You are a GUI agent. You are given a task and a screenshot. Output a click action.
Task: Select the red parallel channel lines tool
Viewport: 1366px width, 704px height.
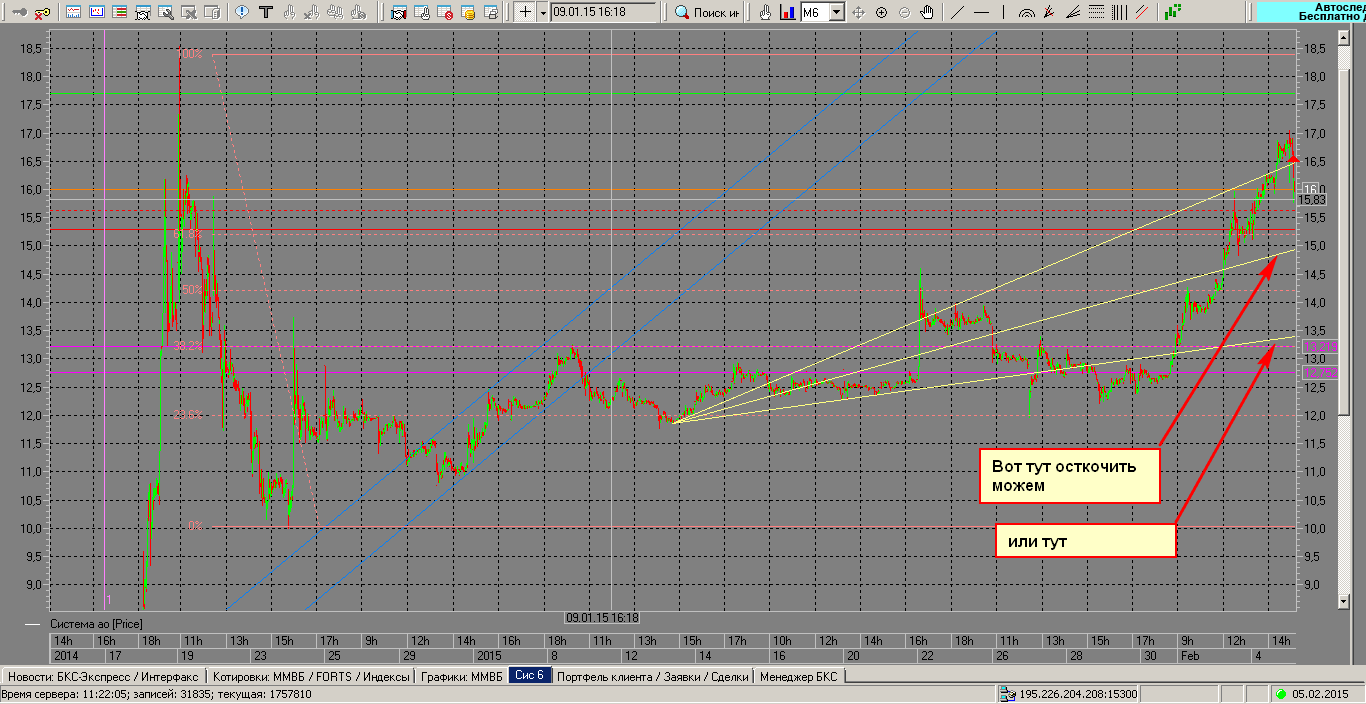(1142, 13)
